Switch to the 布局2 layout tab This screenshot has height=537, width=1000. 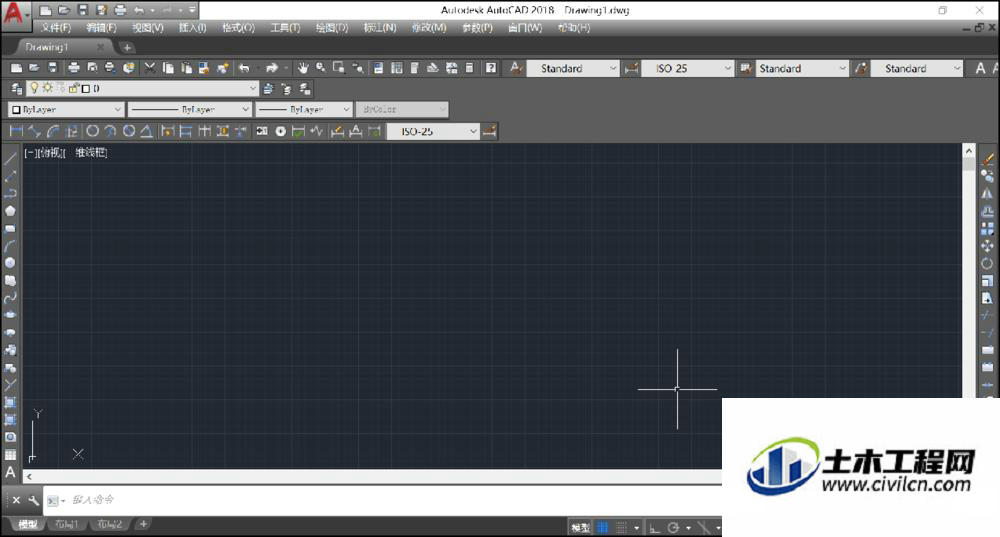[109, 524]
